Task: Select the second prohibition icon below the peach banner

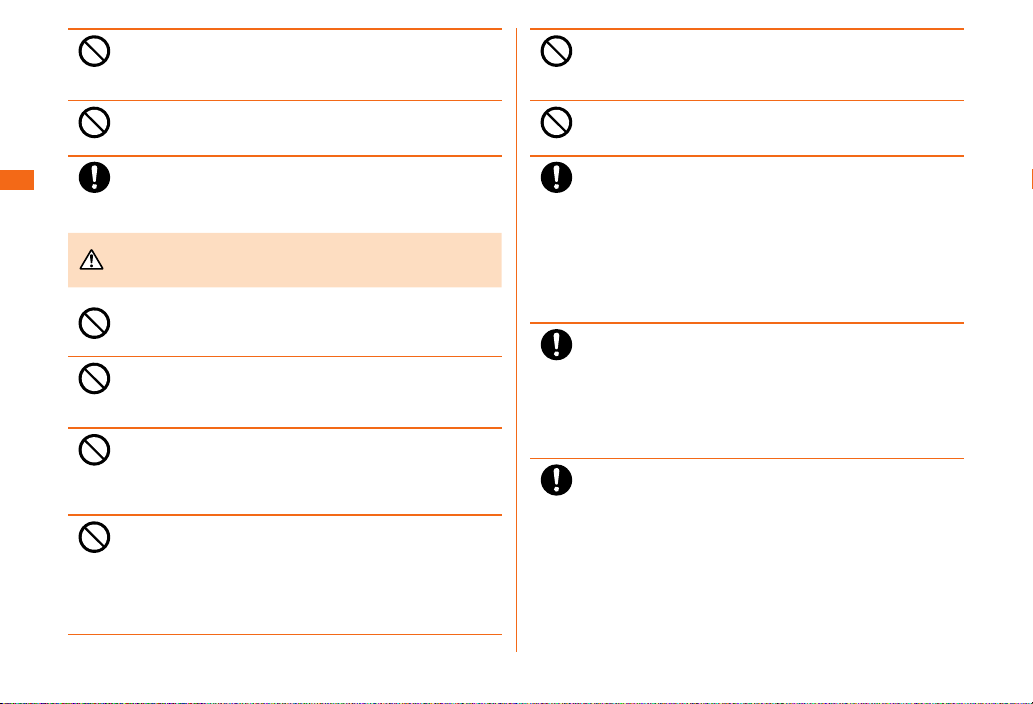Action: click(94, 379)
